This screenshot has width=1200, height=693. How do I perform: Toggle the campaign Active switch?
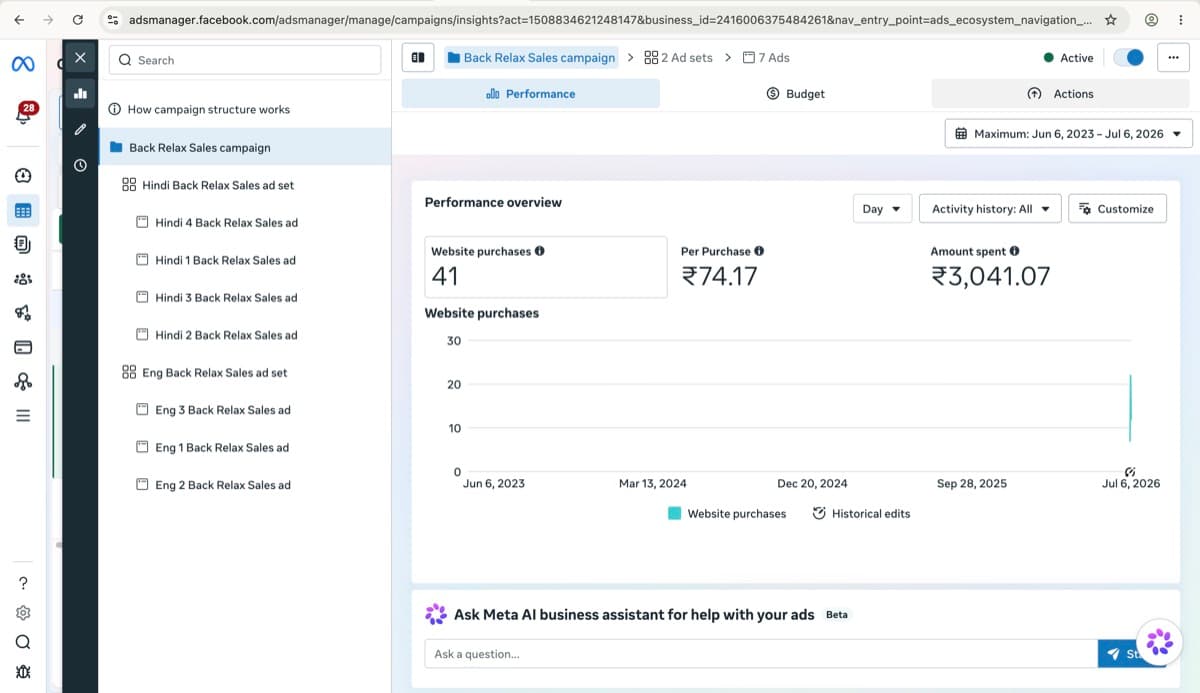tap(1129, 58)
